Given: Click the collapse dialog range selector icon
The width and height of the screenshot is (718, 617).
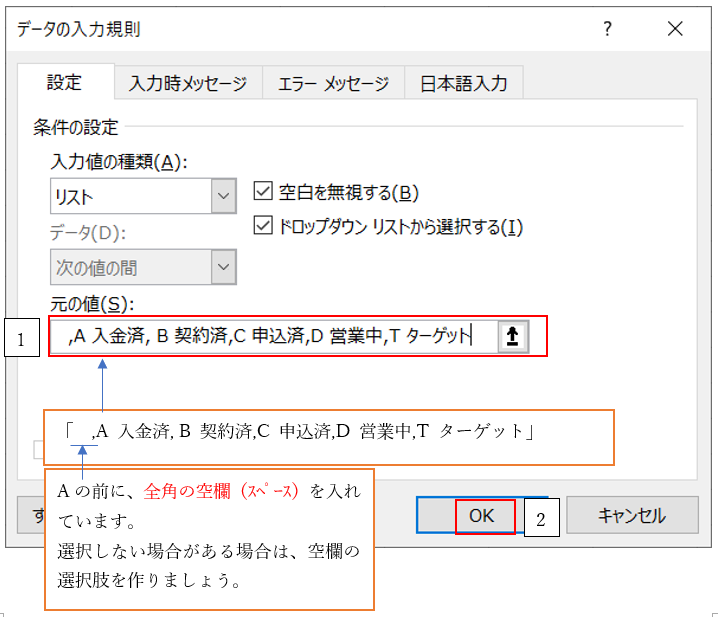Looking at the screenshot, I should coord(511,337).
